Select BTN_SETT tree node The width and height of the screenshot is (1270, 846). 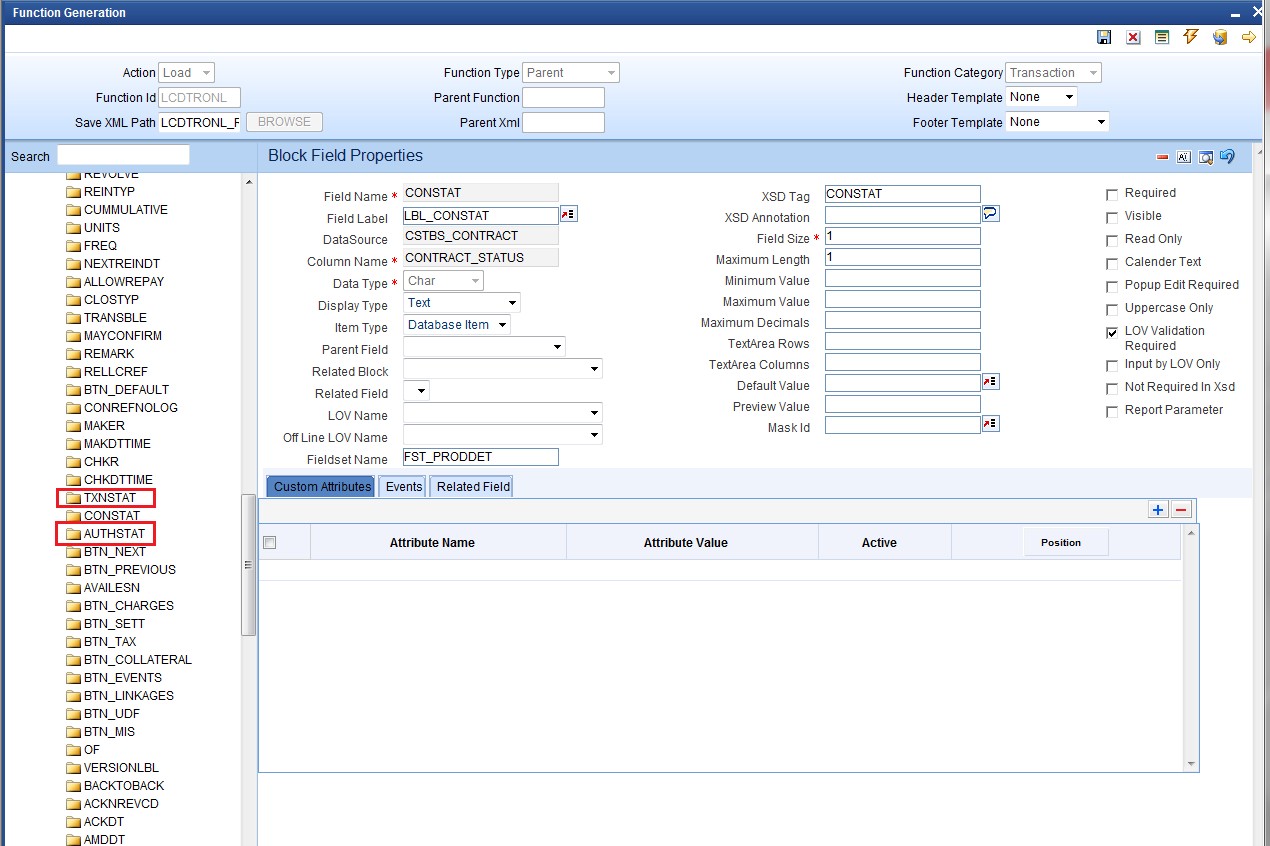[x=114, y=624]
